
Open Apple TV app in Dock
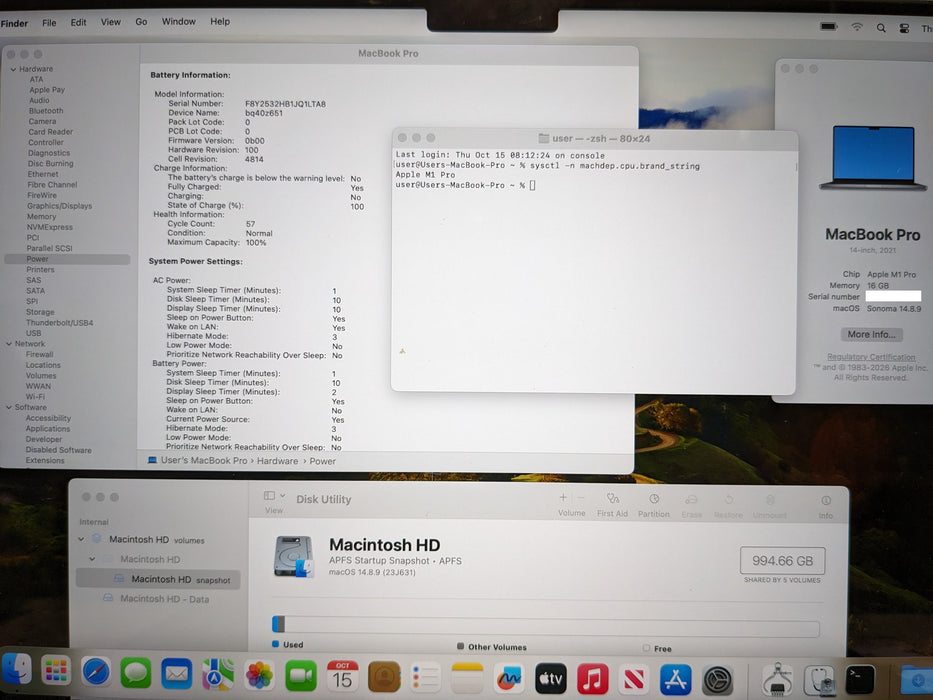point(550,679)
